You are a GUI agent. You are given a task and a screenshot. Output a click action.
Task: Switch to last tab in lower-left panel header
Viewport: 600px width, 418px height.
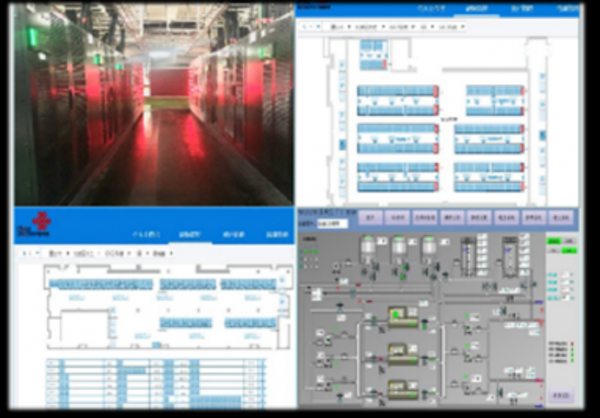[x=277, y=235]
